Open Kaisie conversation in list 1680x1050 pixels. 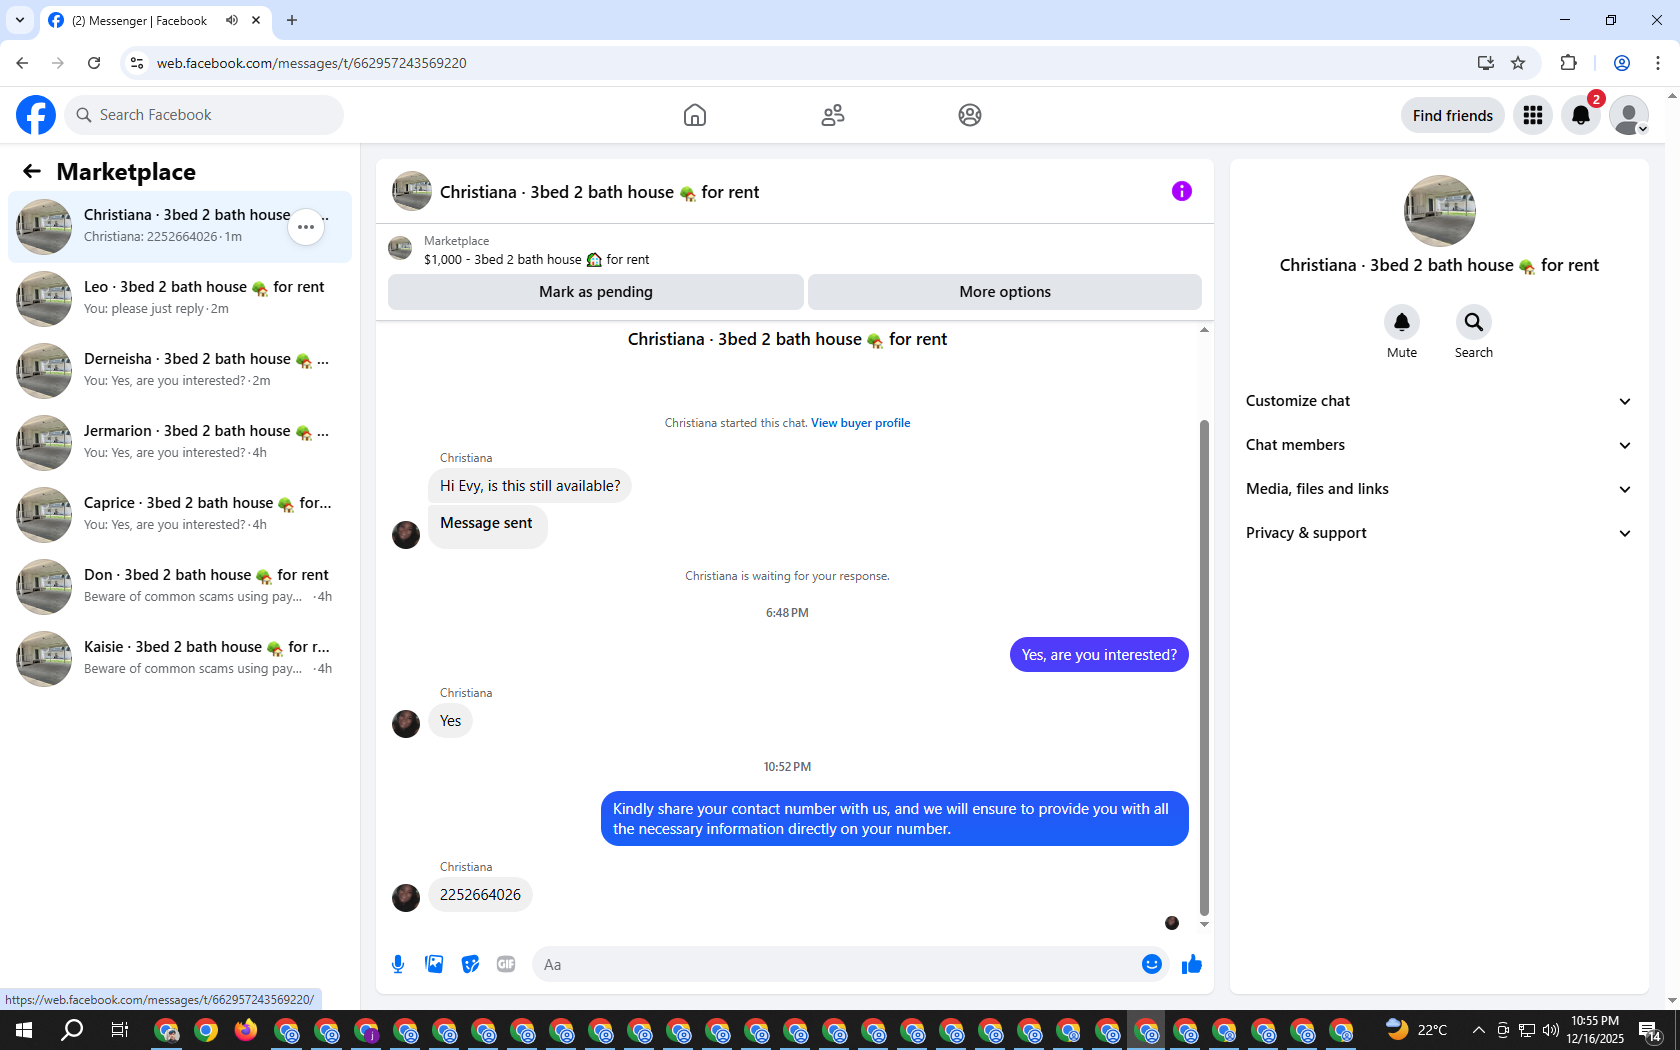(x=180, y=659)
